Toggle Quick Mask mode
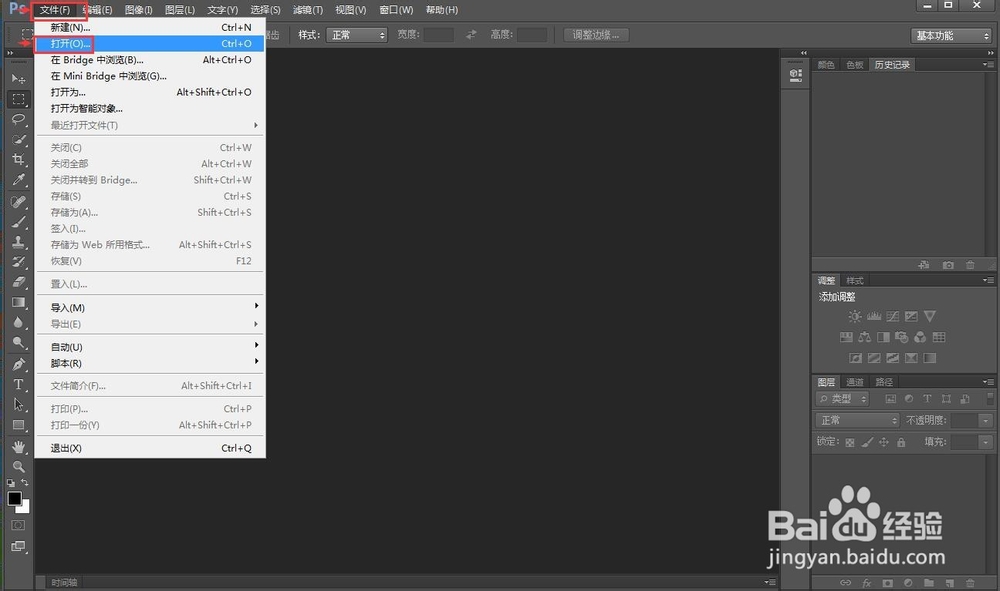 coord(18,525)
